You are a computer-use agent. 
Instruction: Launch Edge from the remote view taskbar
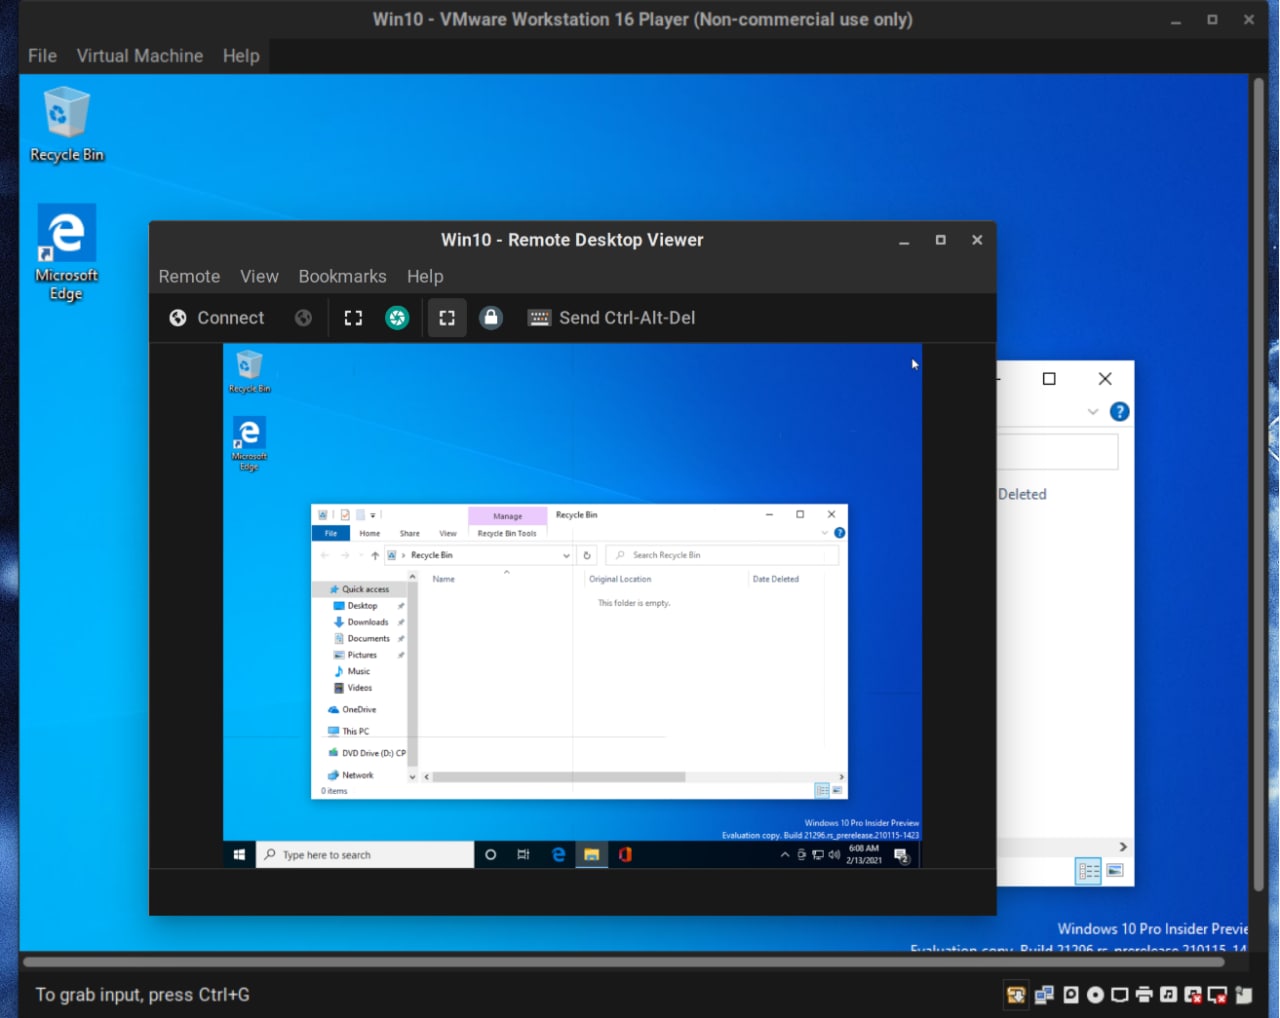tap(558, 855)
